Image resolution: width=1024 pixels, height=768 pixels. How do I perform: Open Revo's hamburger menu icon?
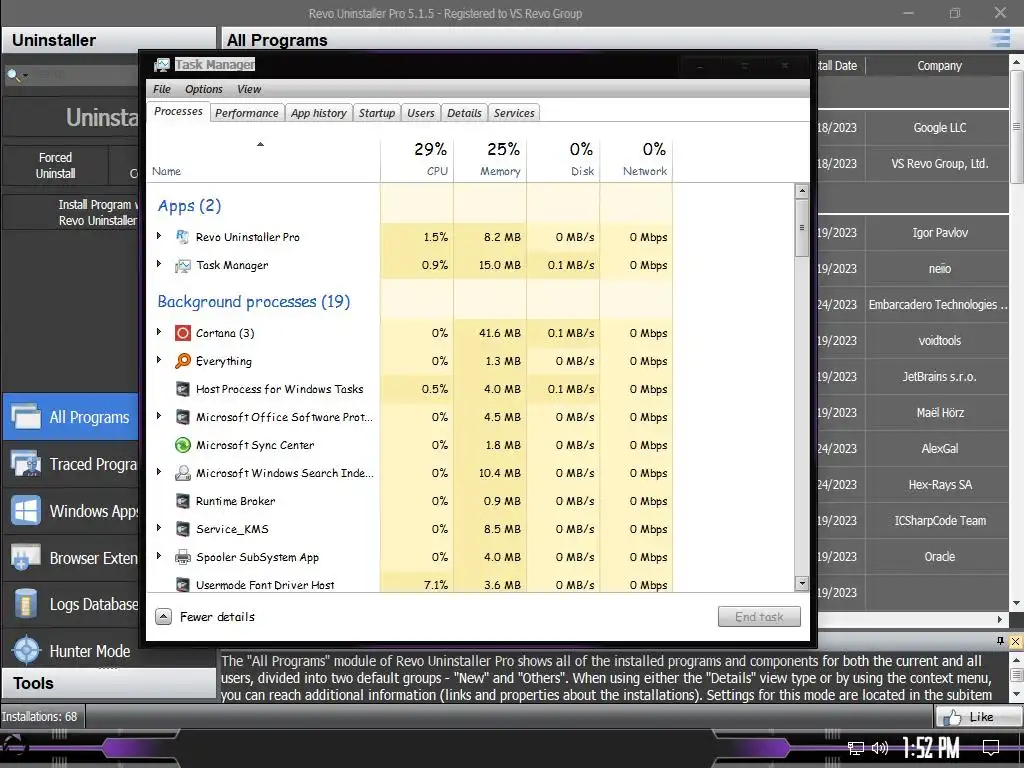1000,39
